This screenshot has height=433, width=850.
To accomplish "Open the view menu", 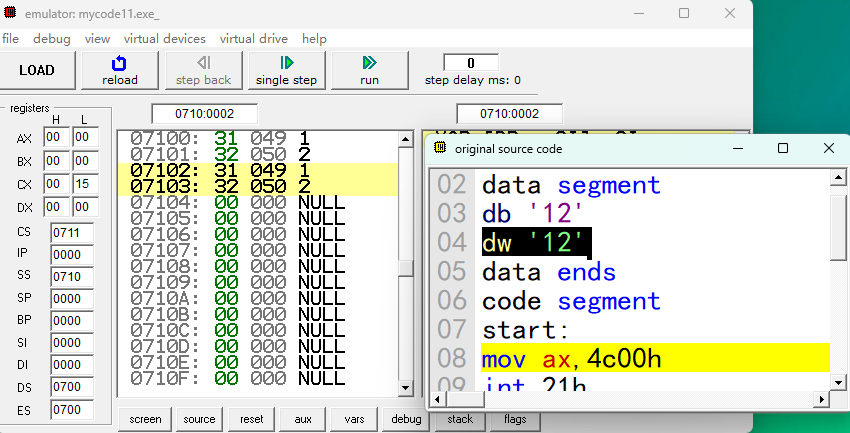I will (x=98, y=39).
